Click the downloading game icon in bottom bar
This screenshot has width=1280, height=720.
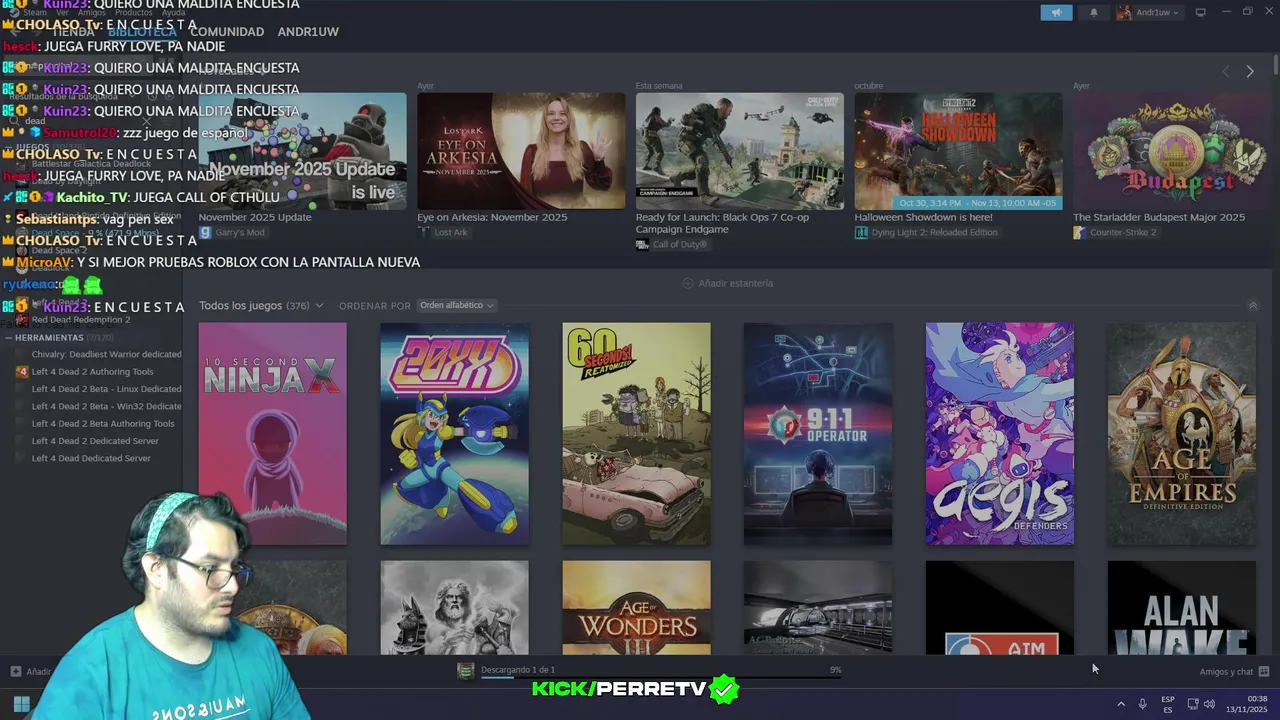[x=466, y=671]
